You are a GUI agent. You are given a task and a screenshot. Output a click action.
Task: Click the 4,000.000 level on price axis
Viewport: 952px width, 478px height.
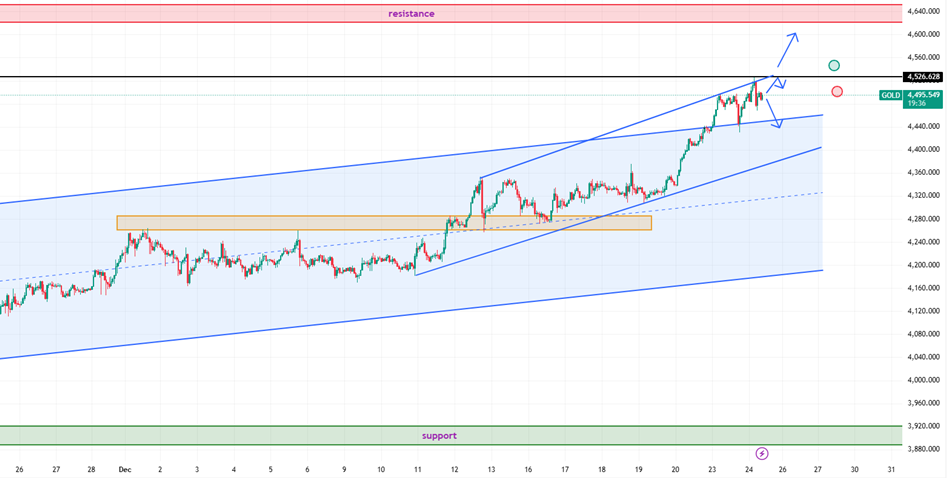point(922,381)
